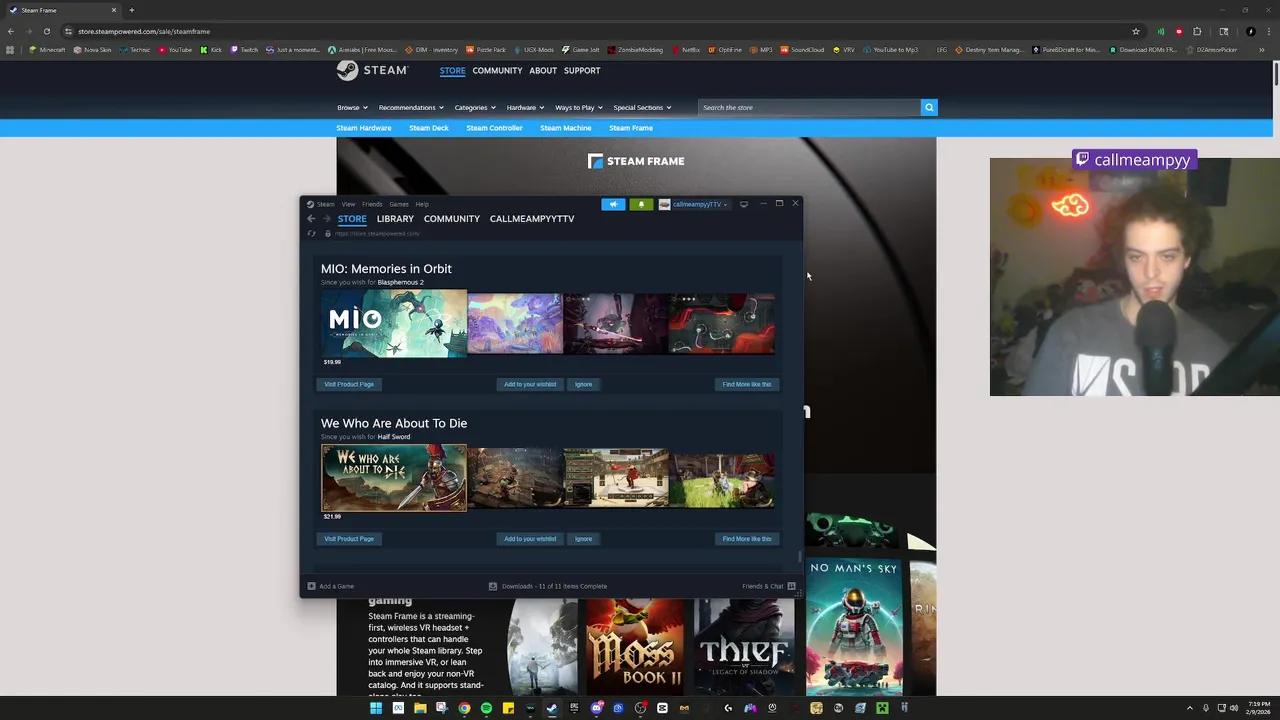1280x720 pixels.
Task: Open the Steam Deck link in blue bar
Action: 428,128
